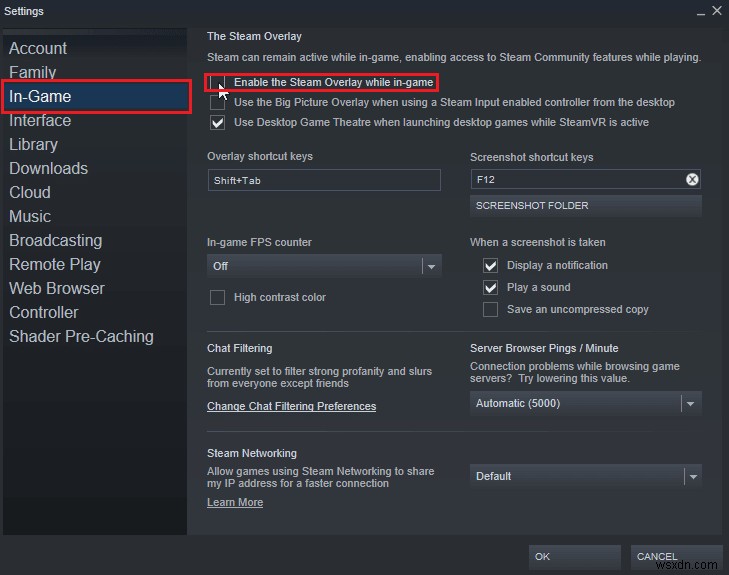Open the Cloud settings section

click(x=30, y=192)
